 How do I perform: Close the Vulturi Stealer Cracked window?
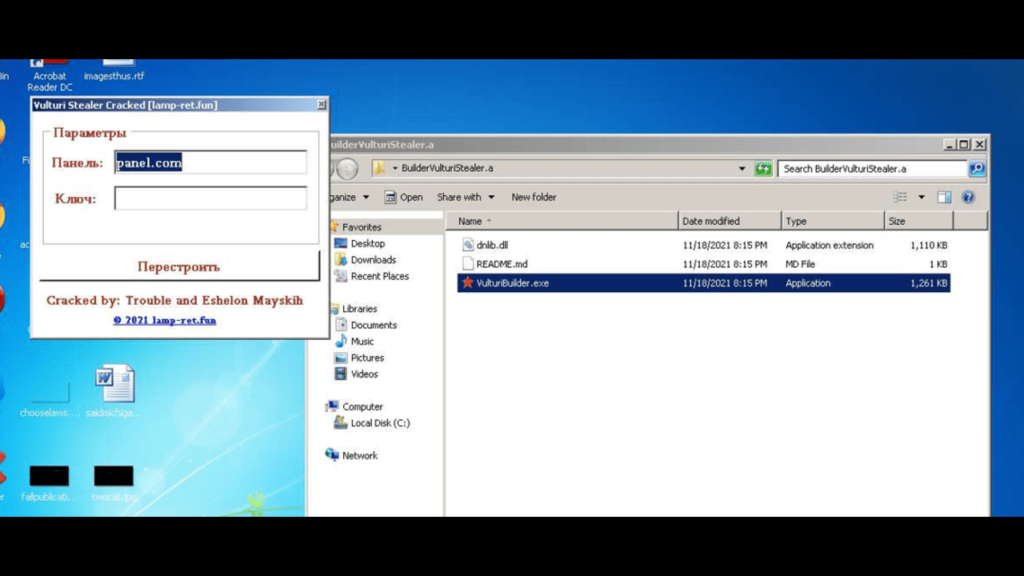click(321, 104)
